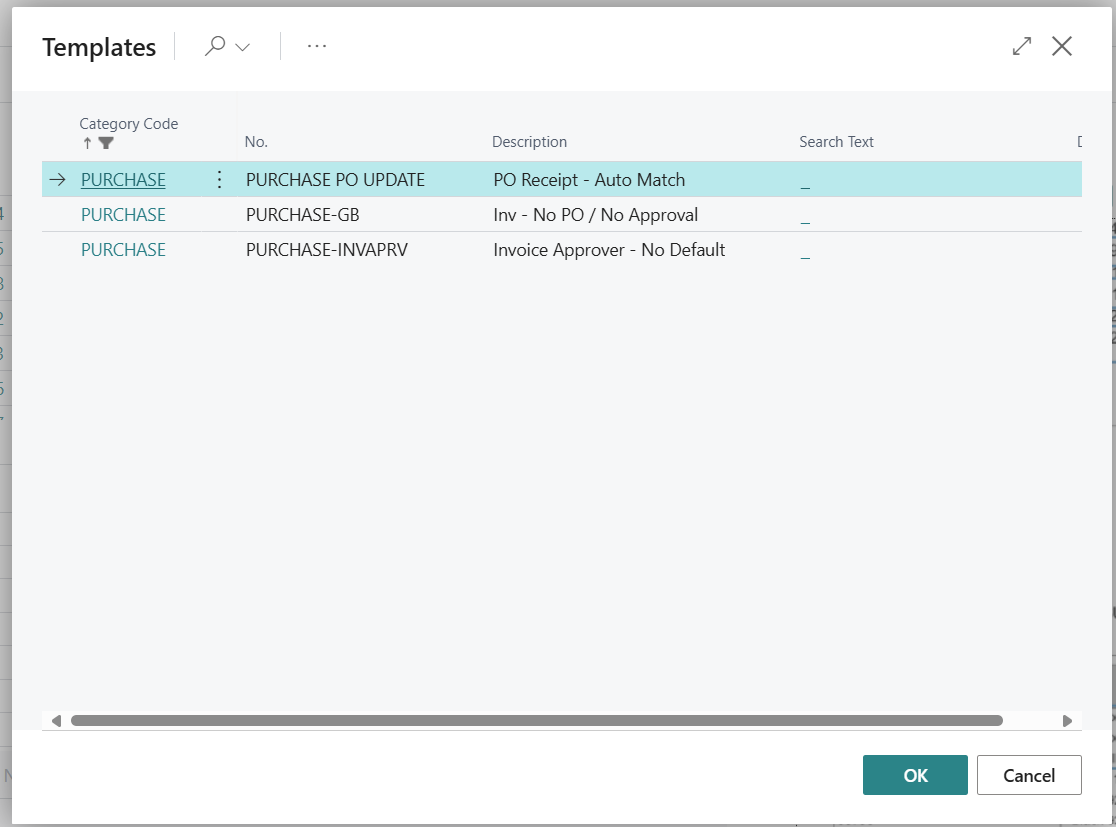
Task: Click the right scroll arrow
Action: pyautogui.click(x=1067, y=720)
